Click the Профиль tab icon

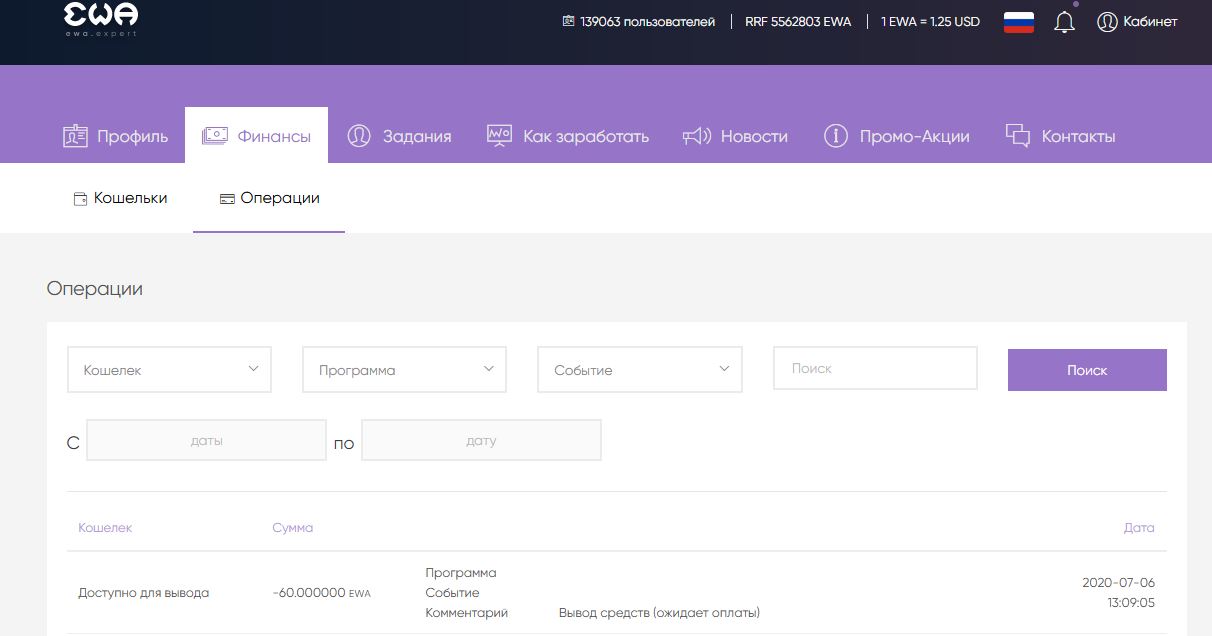(76, 136)
